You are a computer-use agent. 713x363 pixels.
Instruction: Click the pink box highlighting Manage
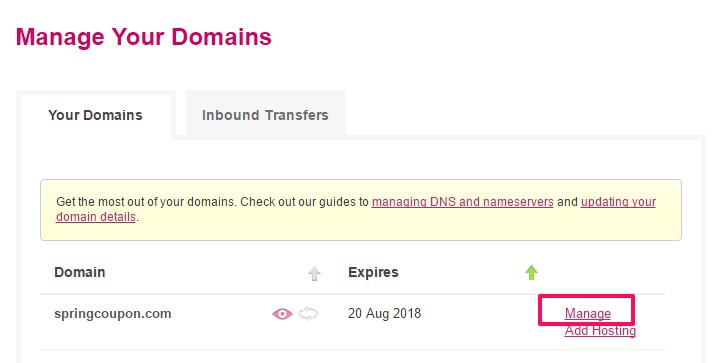click(x=586, y=310)
